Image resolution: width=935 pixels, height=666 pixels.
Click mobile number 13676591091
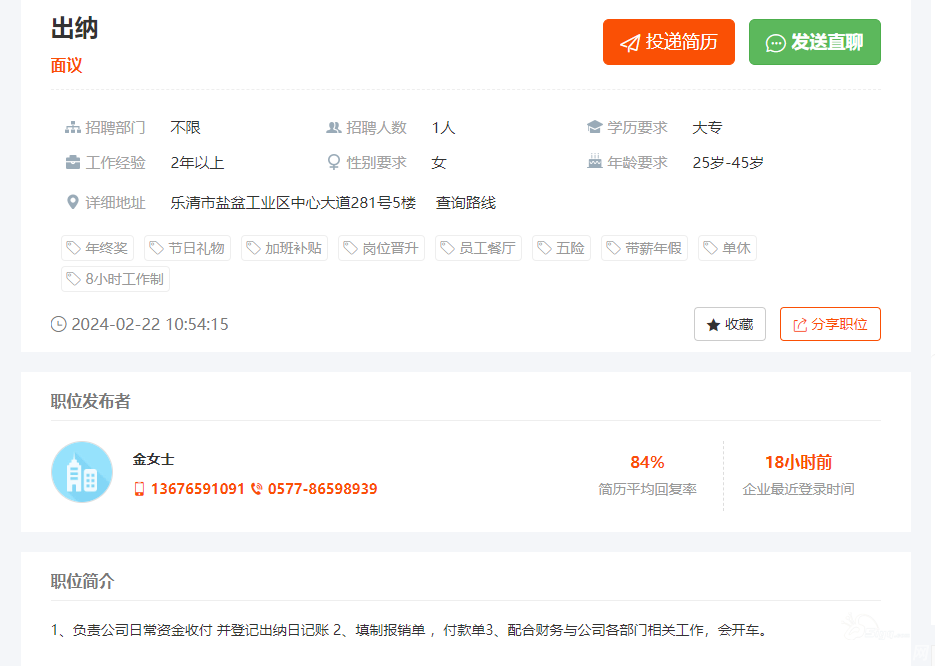click(197, 489)
